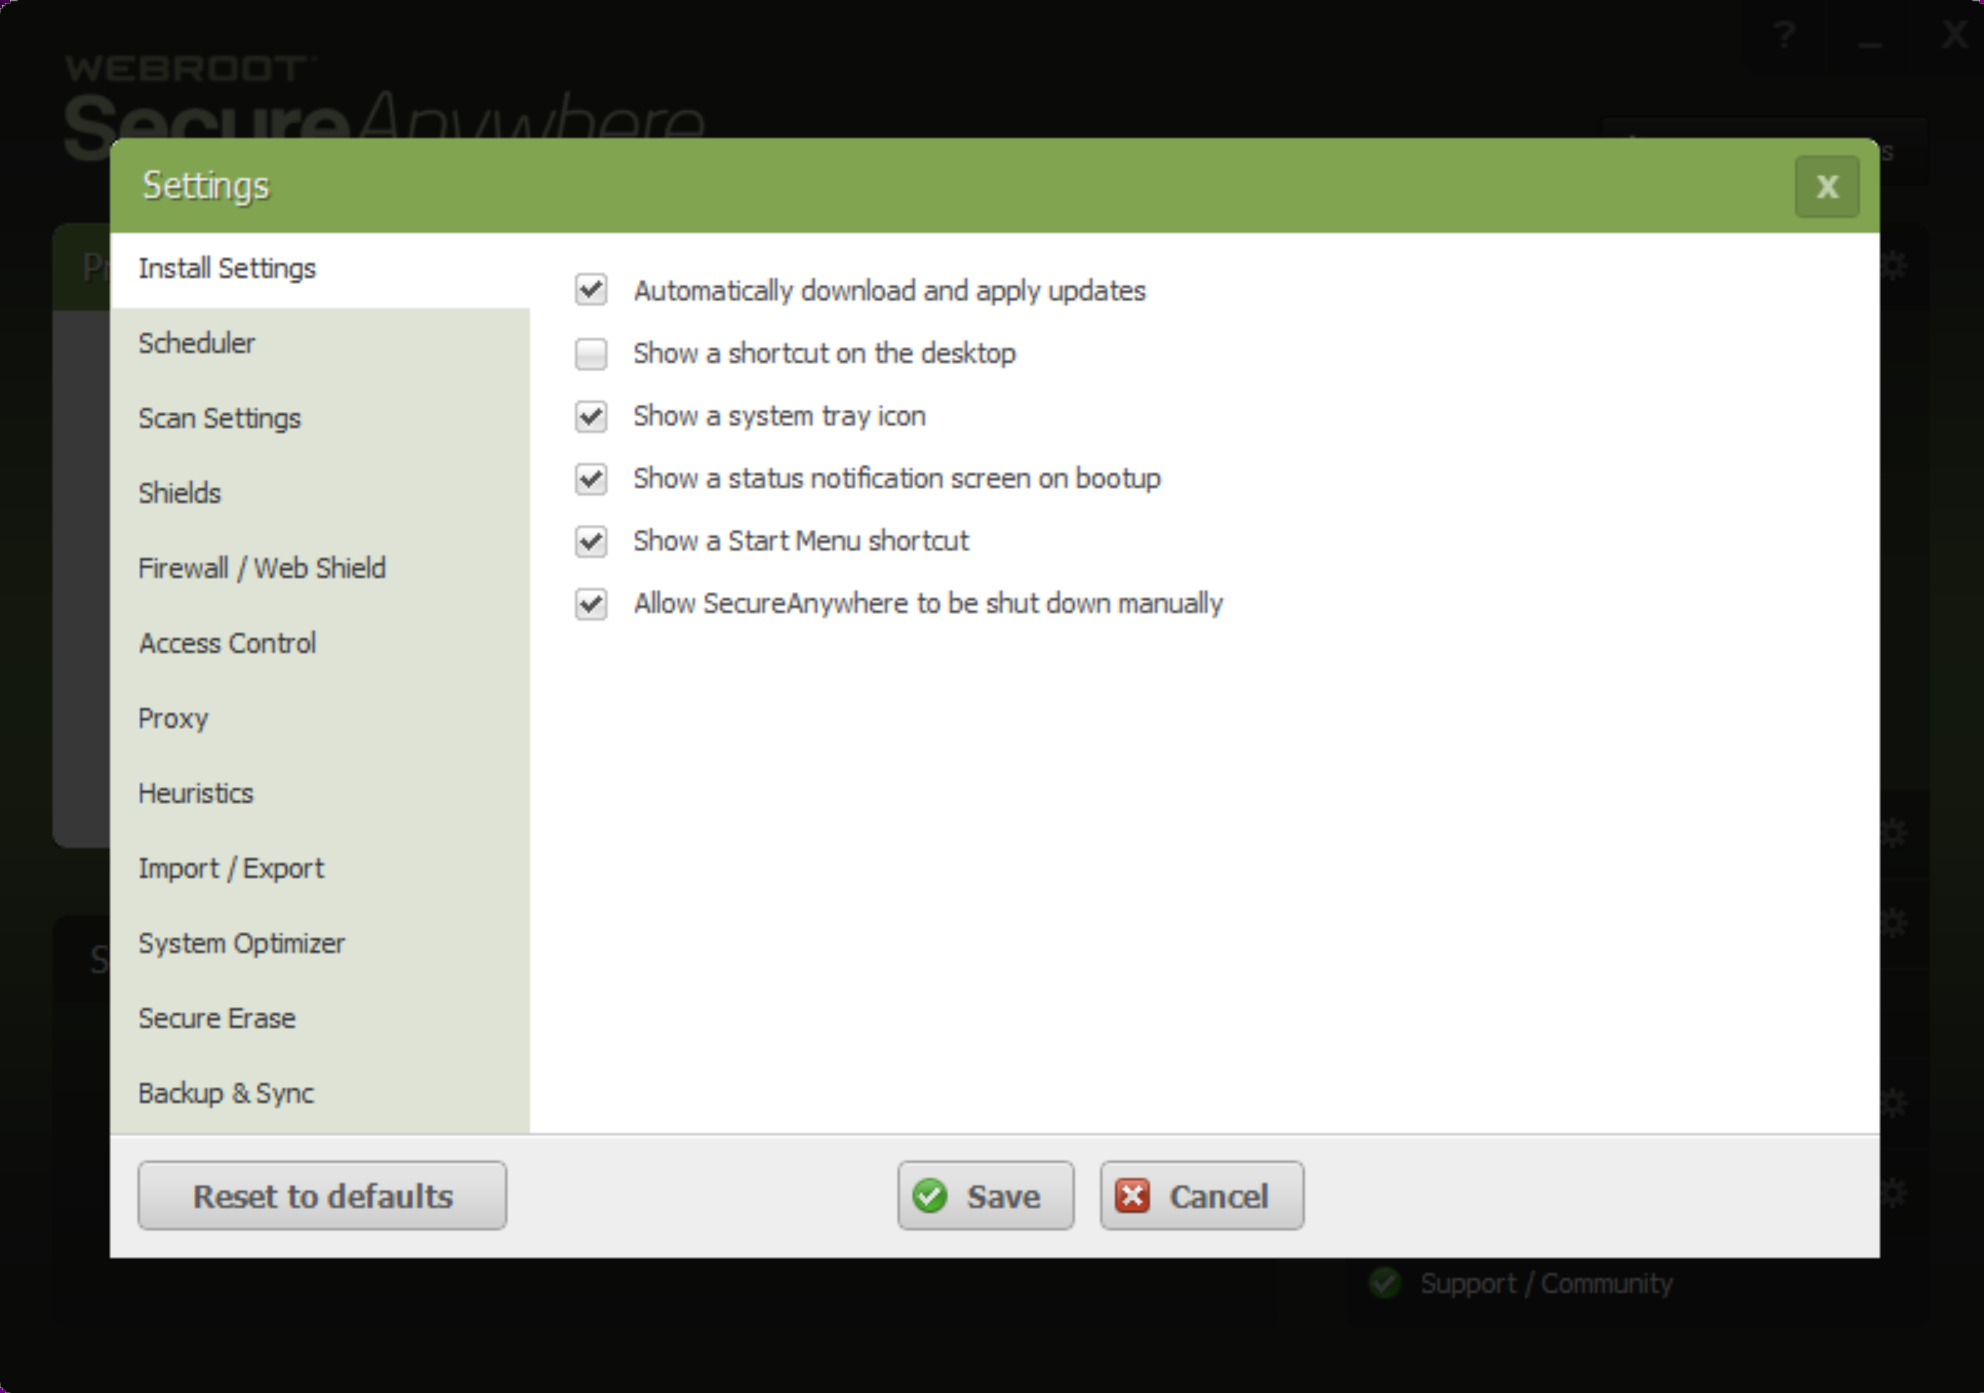Select Firewall / Web Shield section
Screen dimensions: 1984x1393
(x=261, y=567)
